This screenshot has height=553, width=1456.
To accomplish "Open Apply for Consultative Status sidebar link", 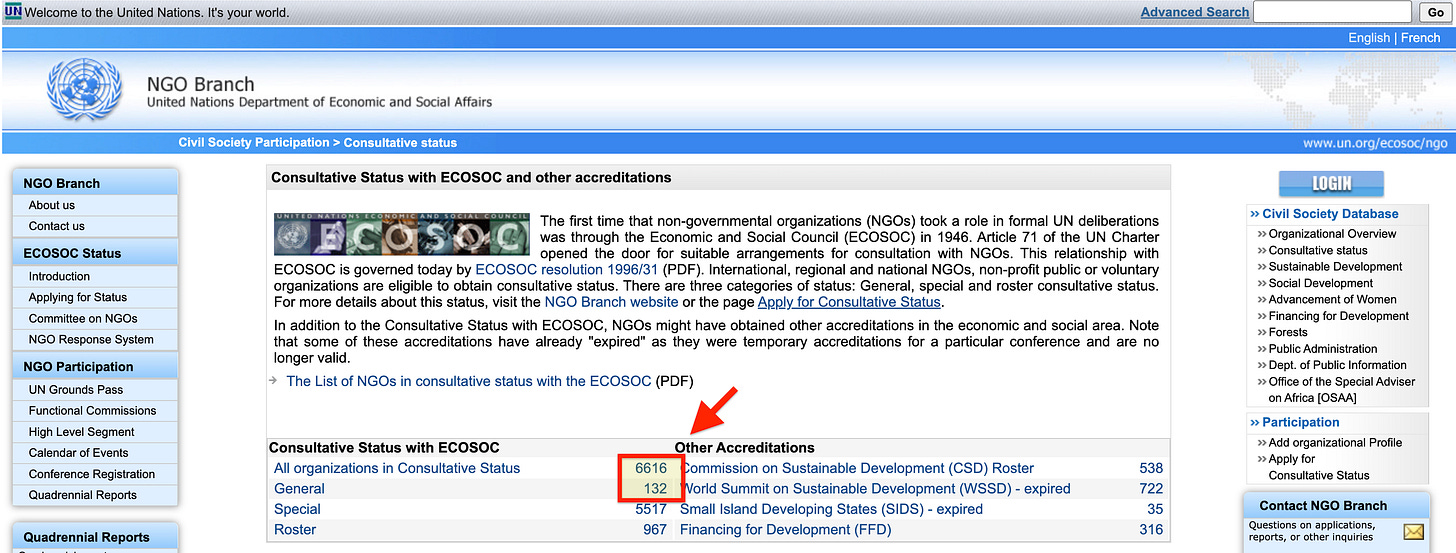I will 1319,467.
